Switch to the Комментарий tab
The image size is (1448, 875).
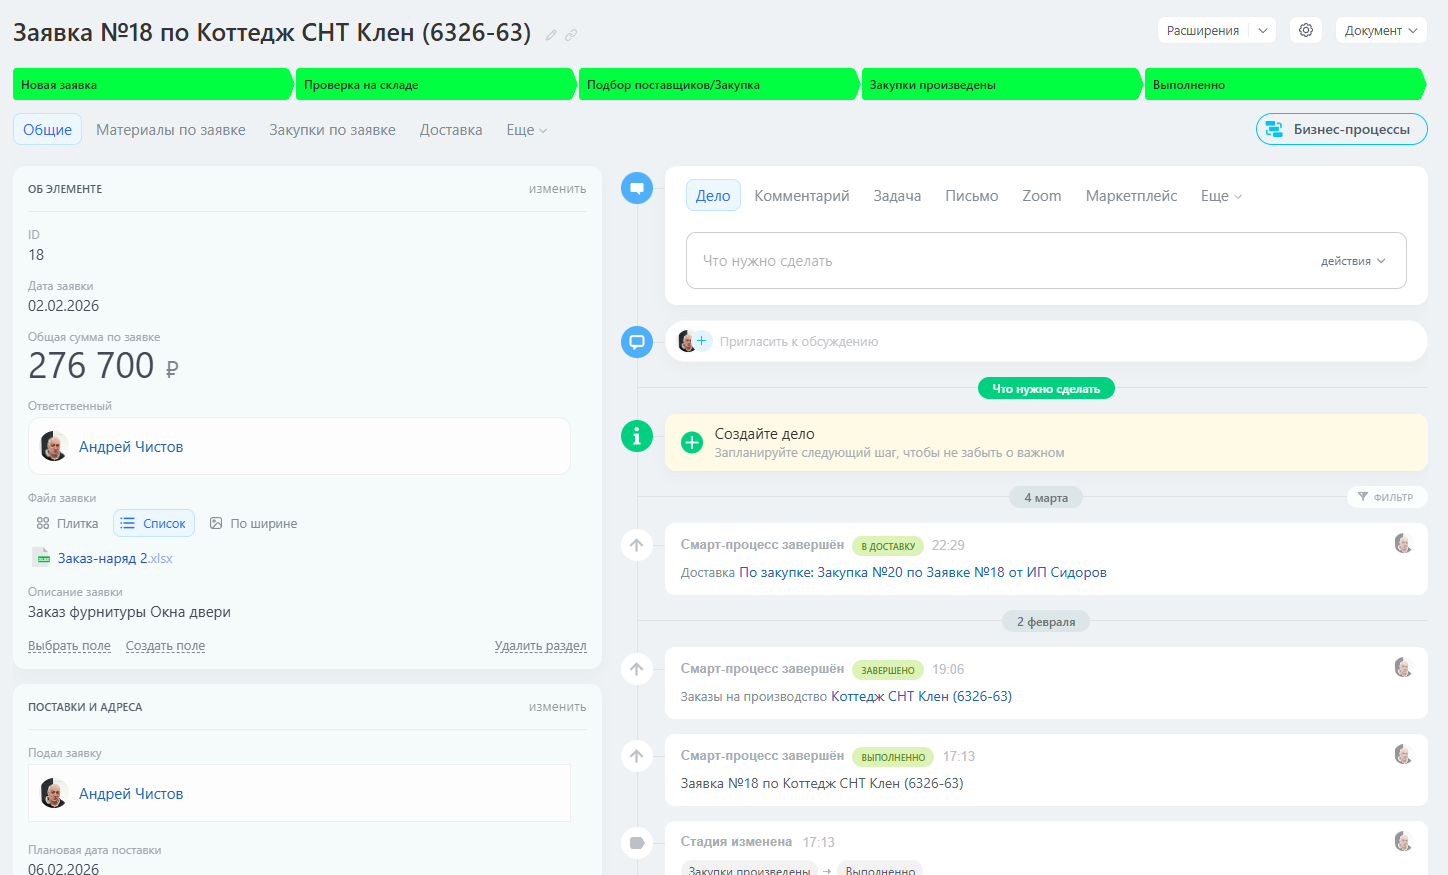tap(801, 196)
